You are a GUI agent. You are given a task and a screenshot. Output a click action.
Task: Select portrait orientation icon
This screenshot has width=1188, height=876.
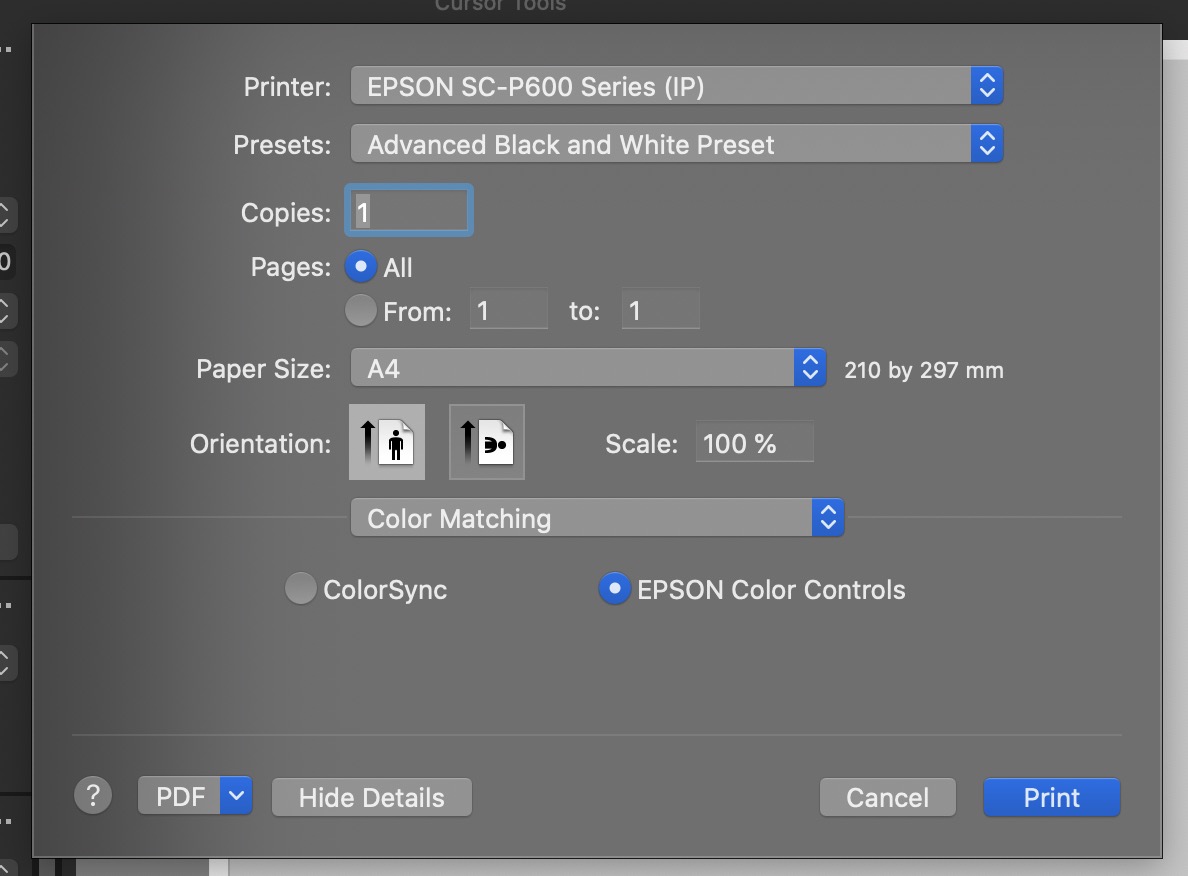tap(387, 442)
